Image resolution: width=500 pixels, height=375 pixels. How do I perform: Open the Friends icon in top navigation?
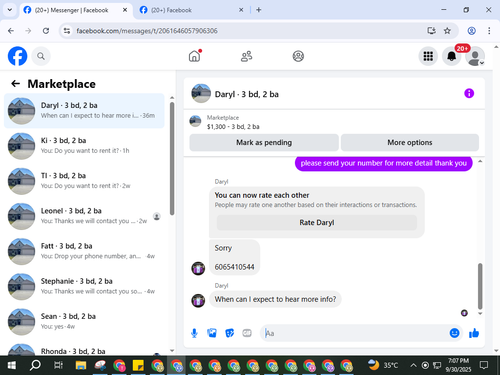coord(246,56)
